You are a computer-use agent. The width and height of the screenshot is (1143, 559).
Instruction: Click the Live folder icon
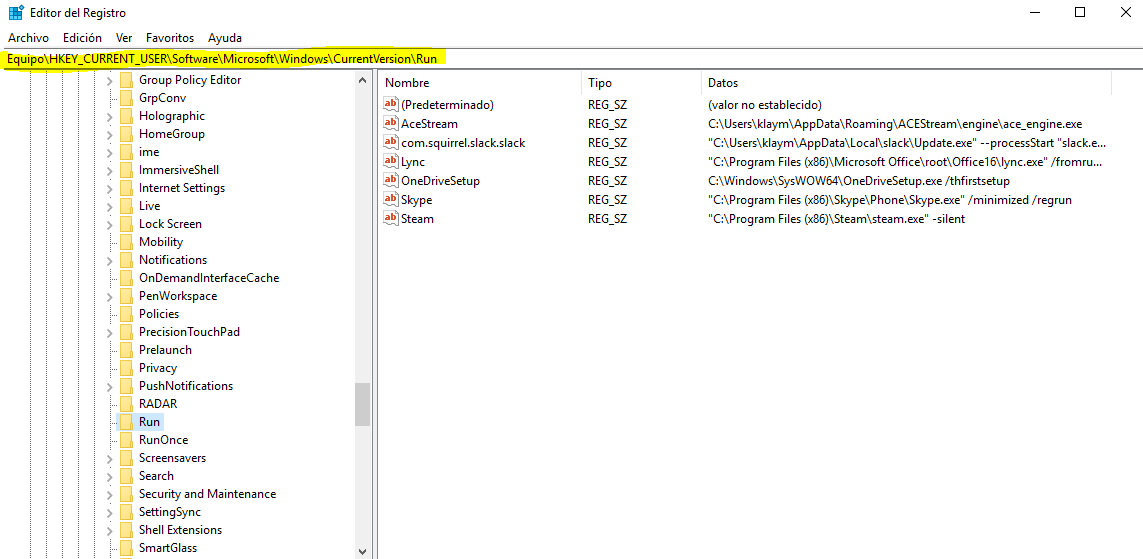coord(126,206)
